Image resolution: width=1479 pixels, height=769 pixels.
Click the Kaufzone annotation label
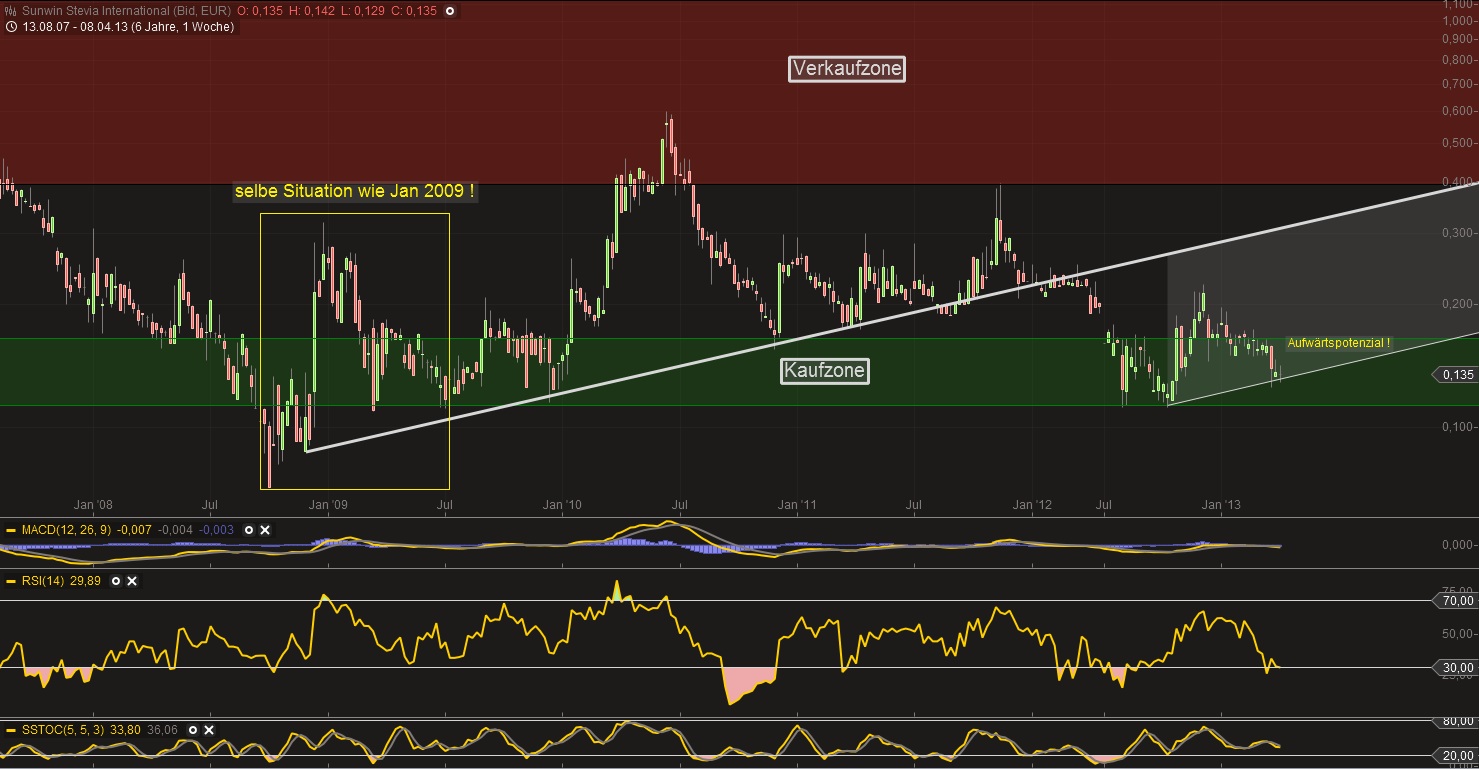(825, 371)
